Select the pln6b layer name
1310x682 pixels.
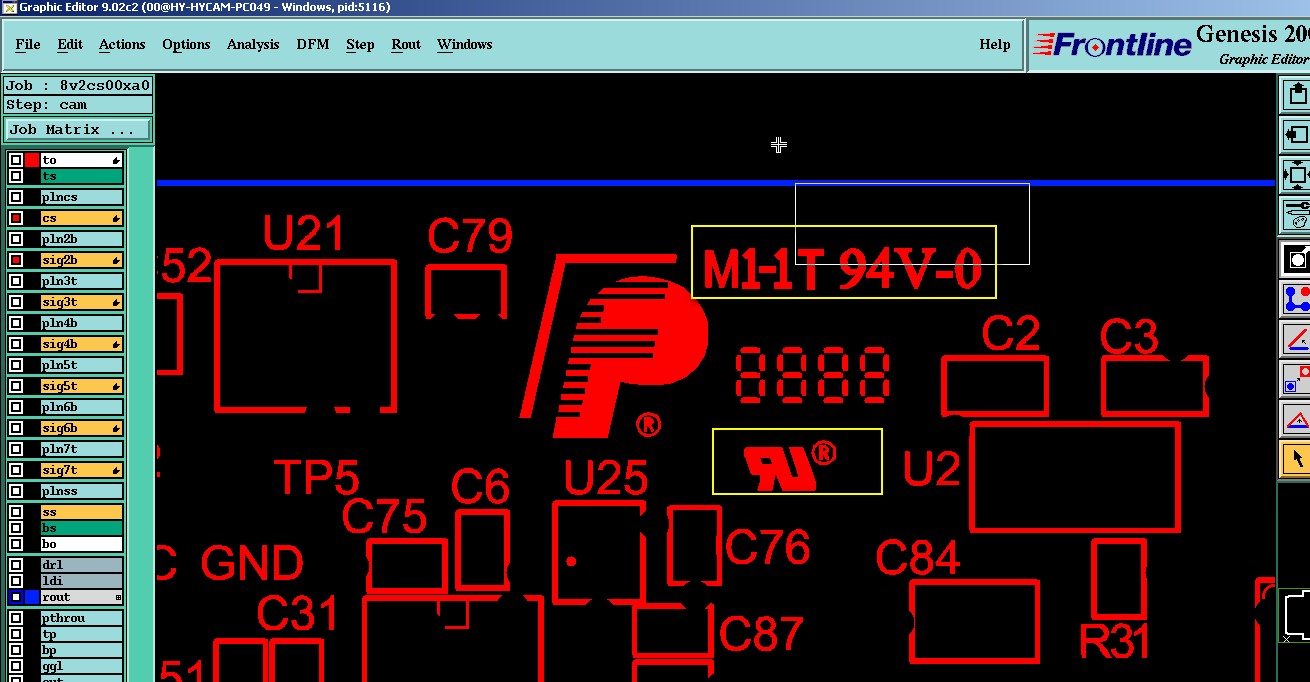81,407
